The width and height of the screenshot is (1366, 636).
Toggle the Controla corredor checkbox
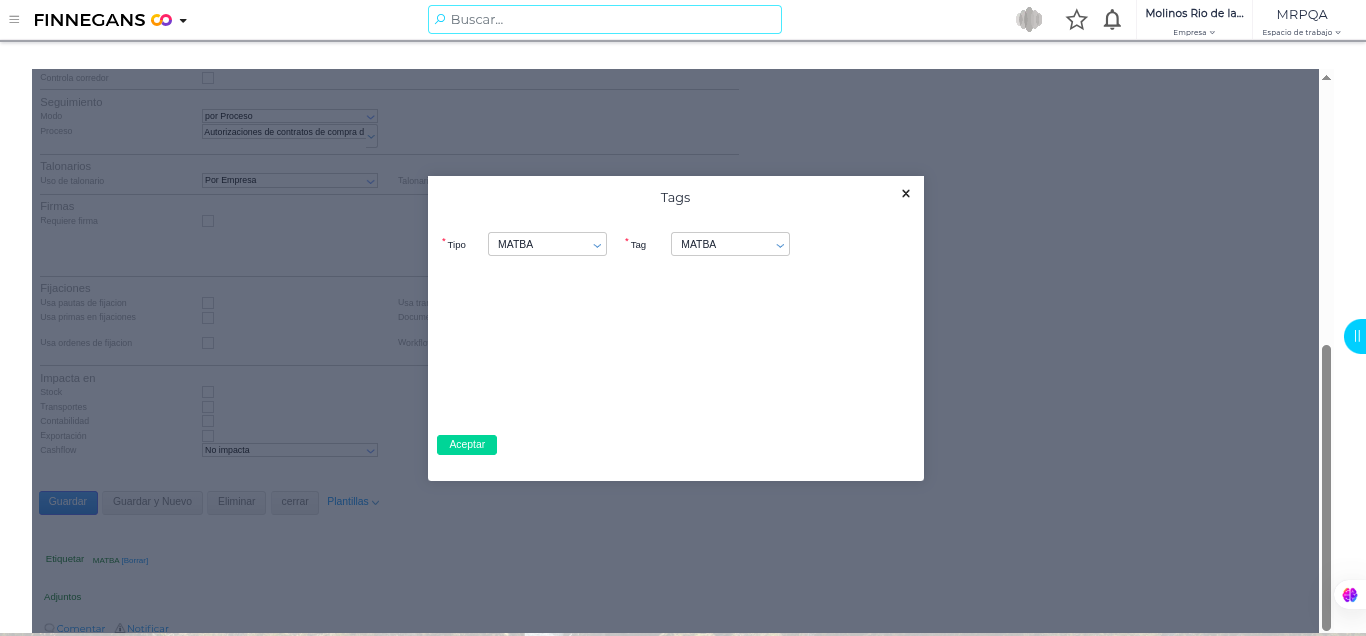[208, 78]
